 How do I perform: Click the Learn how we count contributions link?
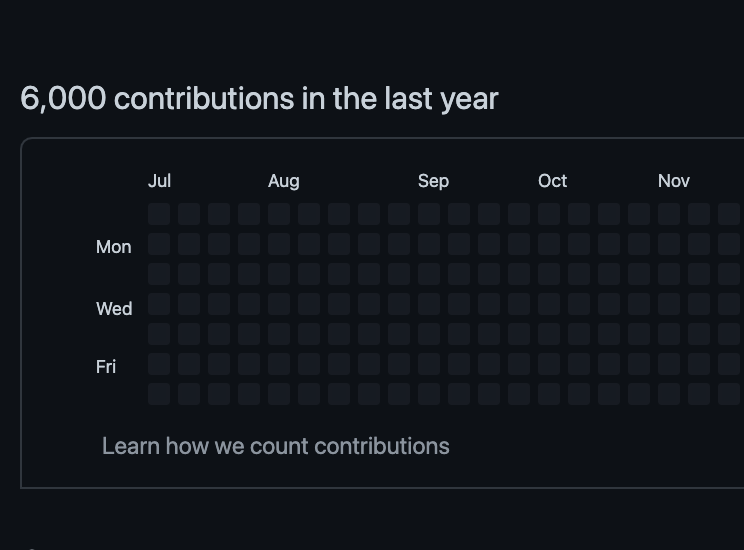pos(275,446)
